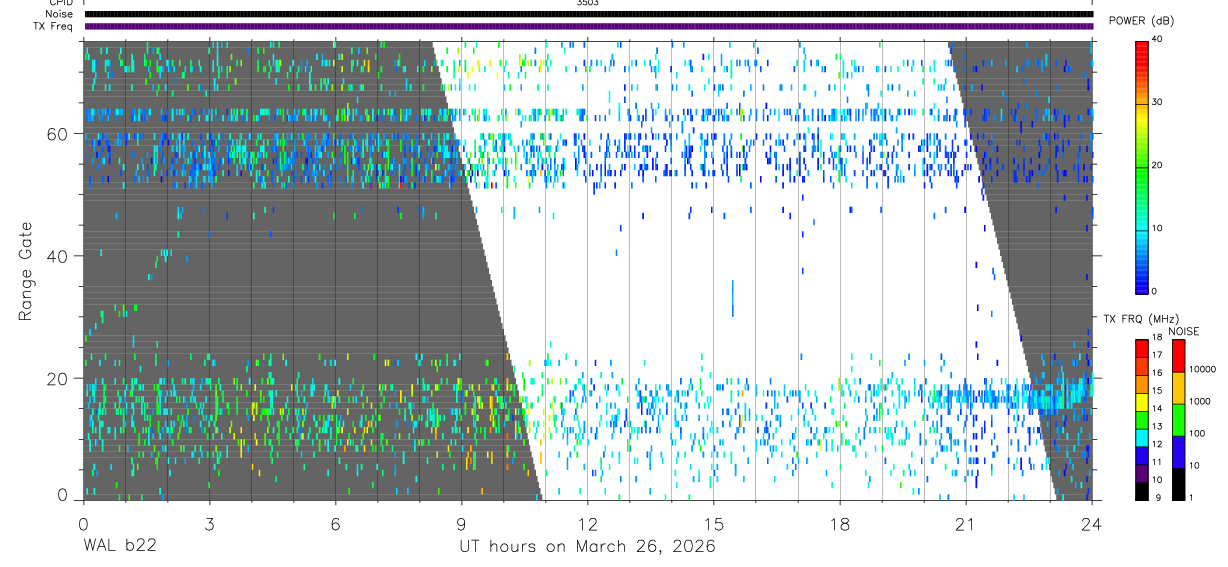1228x567 pixels.
Task: Click the 40 label on the power color bar
Action: pos(1158,39)
